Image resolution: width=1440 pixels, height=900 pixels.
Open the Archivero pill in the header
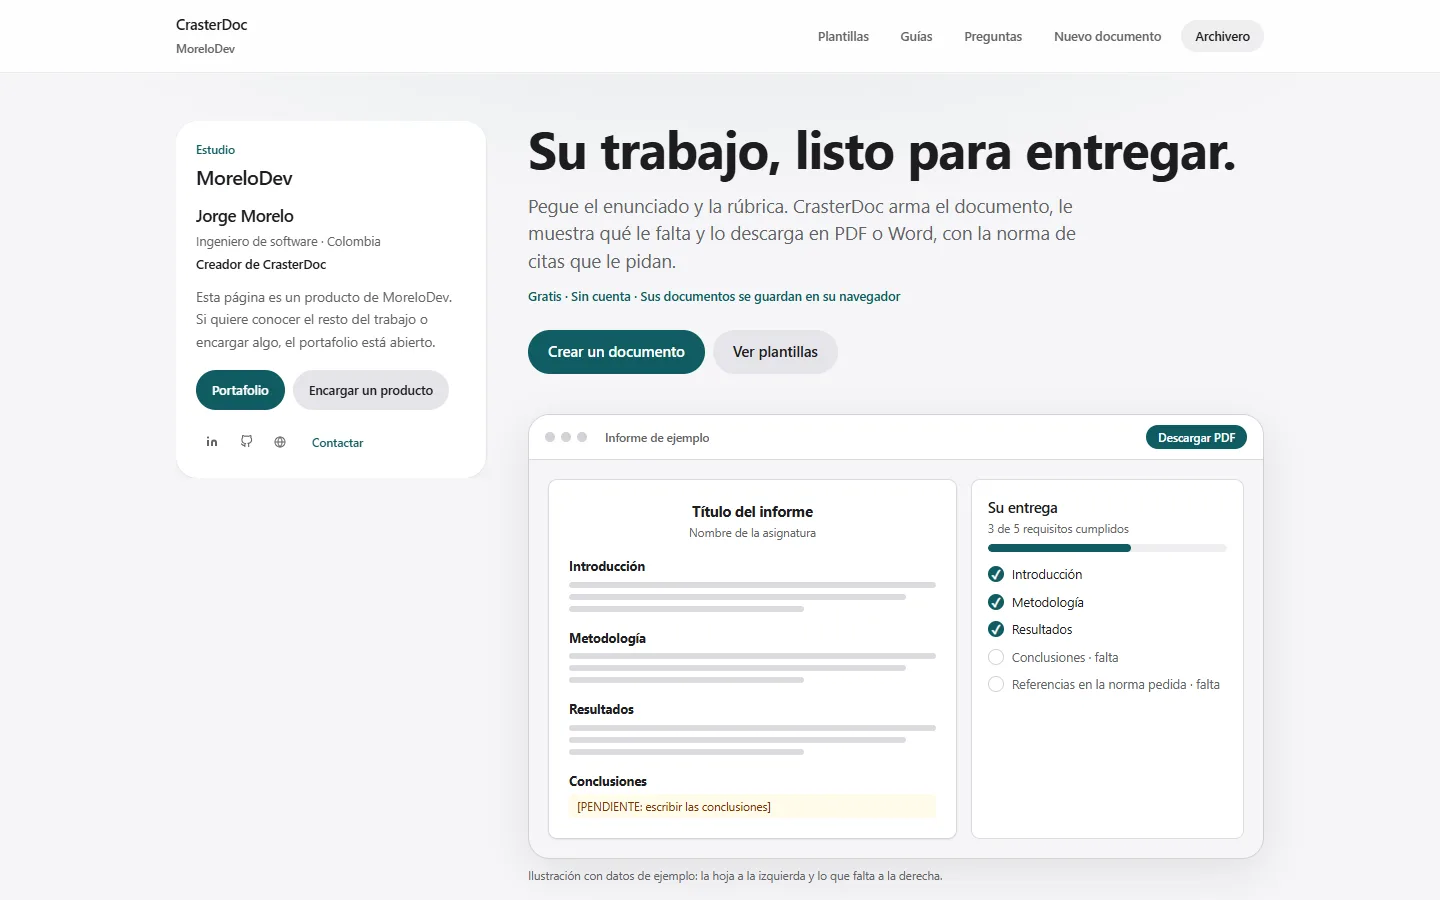coord(1222,36)
